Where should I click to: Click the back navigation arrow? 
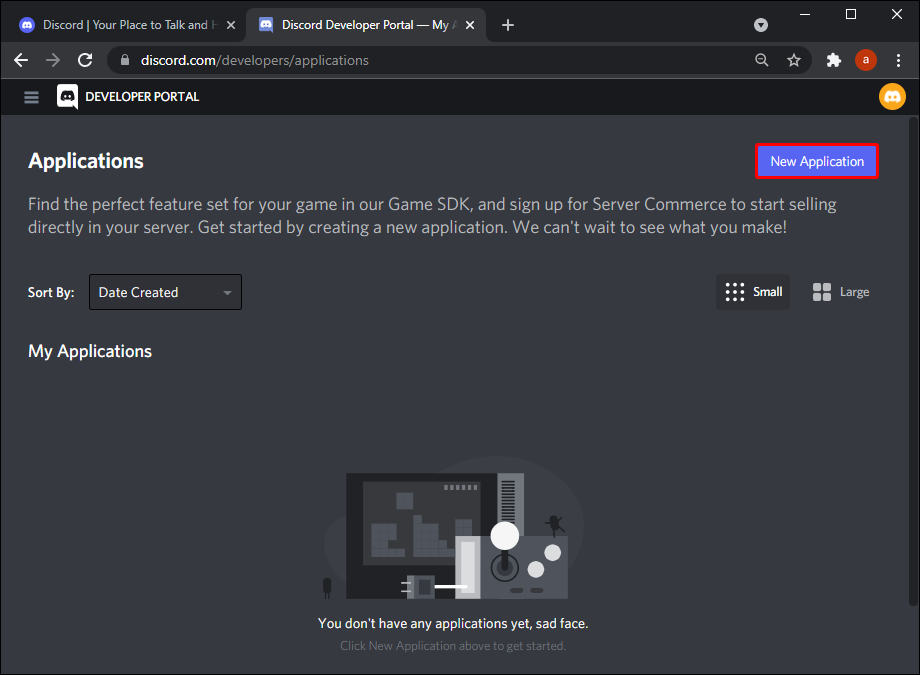point(21,60)
